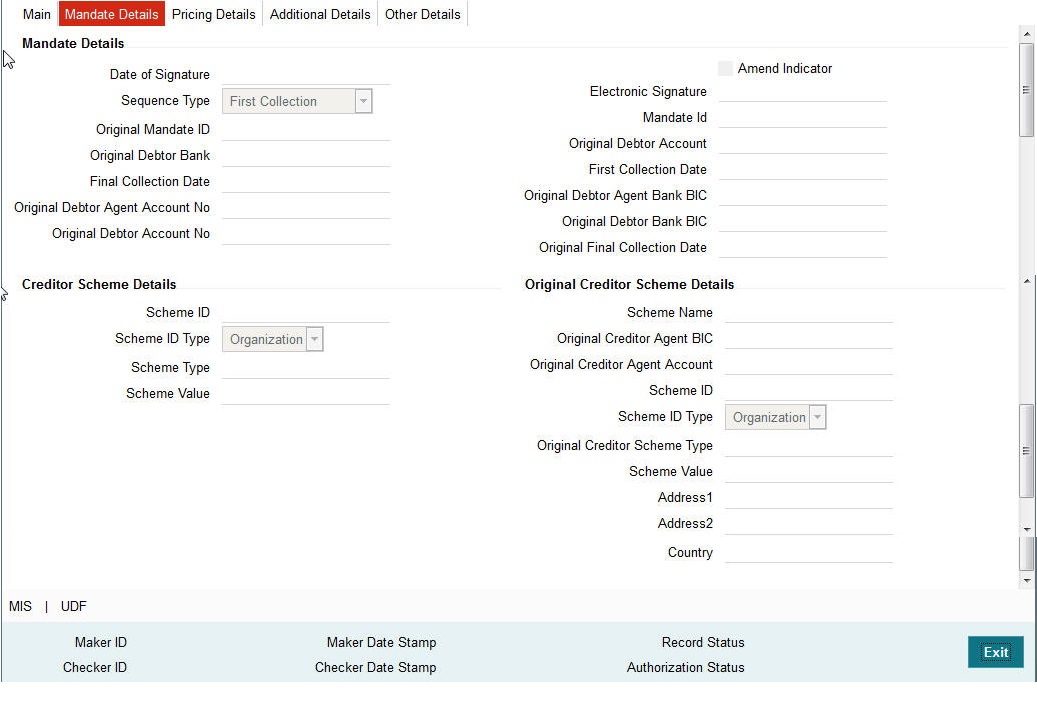Switch to the Main tab
1037x706 pixels.
pyautogui.click(x=36, y=14)
